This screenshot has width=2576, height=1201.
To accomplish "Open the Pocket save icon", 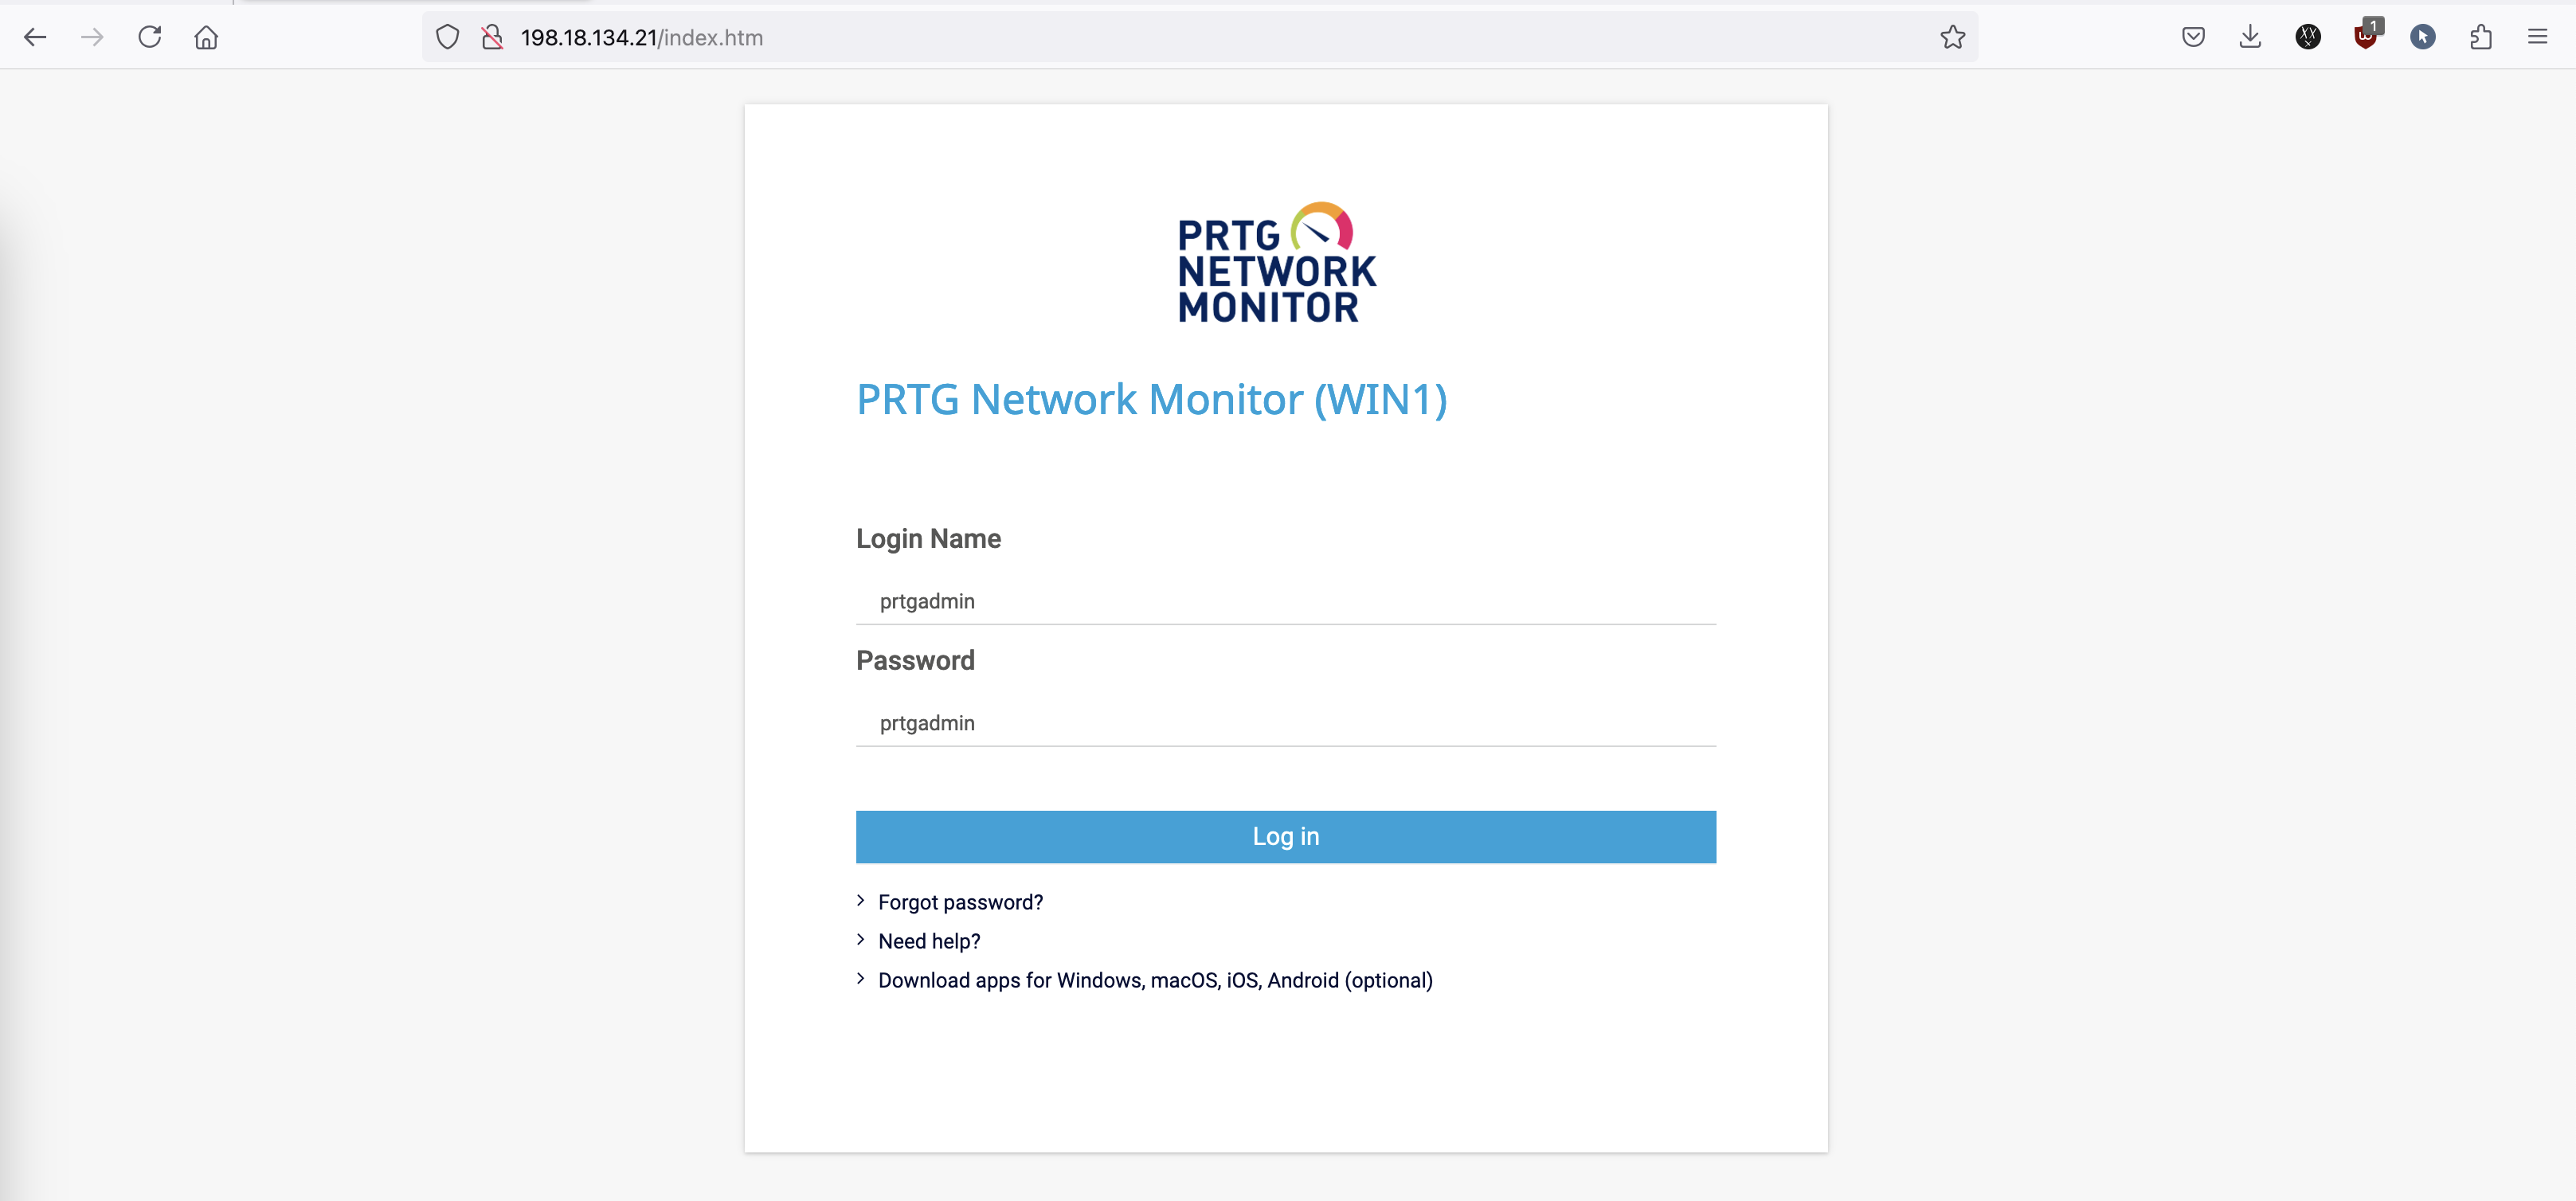I will [x=2193, y=37].
